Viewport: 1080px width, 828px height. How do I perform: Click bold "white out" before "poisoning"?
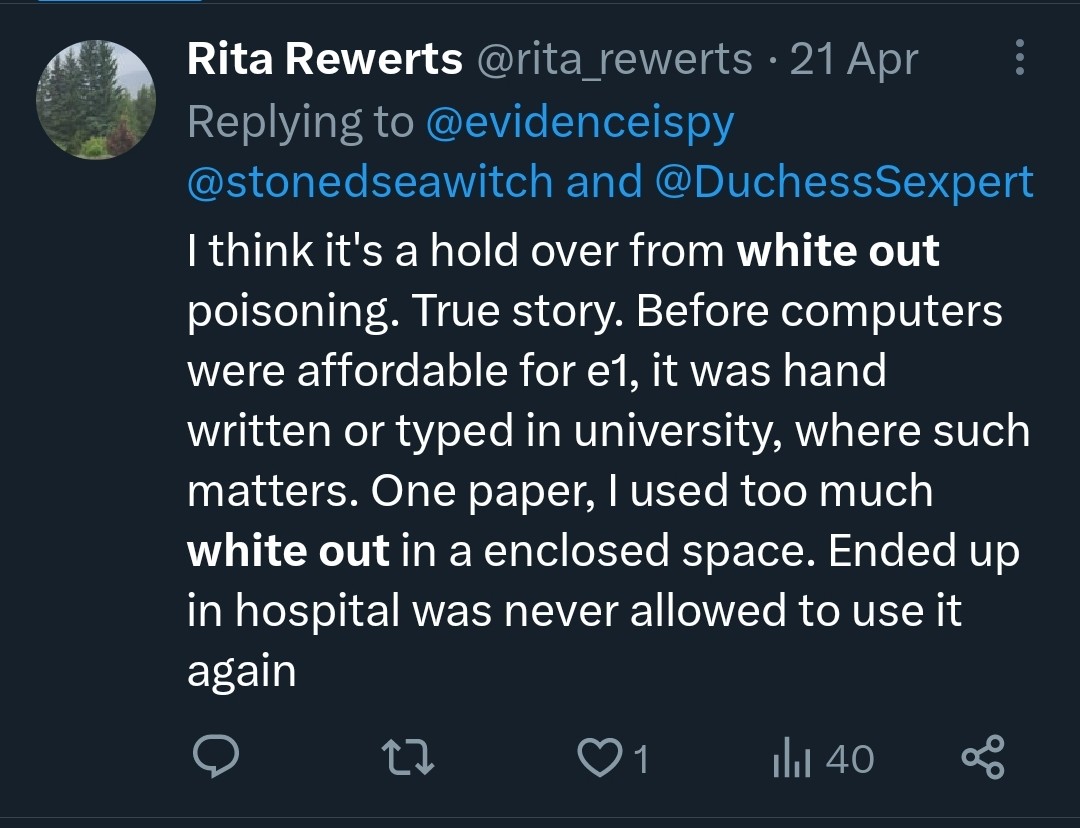[x=838, y=251]
